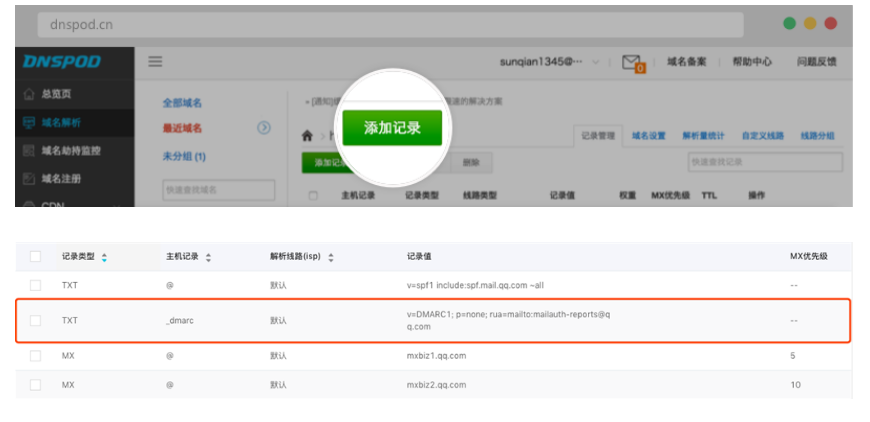The height and width of the screenshot is (422, 870).
Task: Click the hamburger menu icon
Action: click(x=155, y=62)
